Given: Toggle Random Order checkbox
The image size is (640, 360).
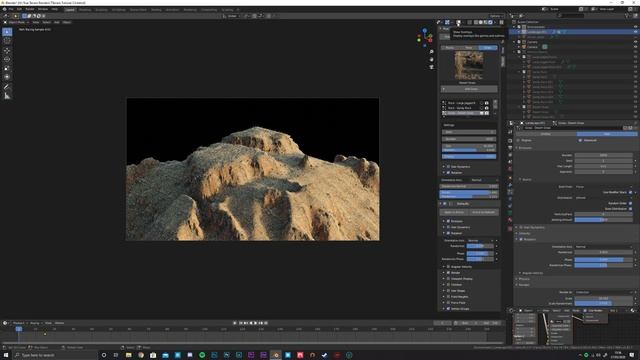Looking at the screenshot, I should pos(630,203).
